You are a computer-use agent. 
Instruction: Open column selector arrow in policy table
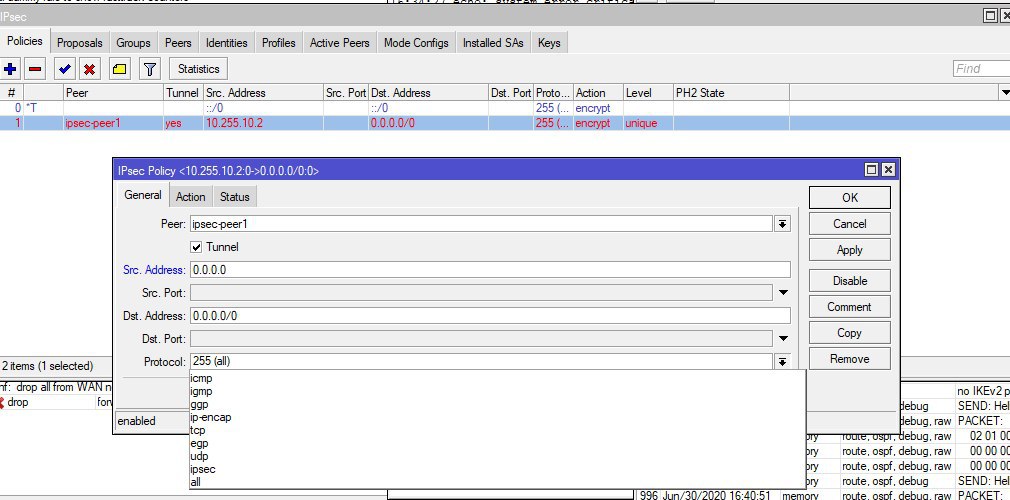[x=1004, y=93]
